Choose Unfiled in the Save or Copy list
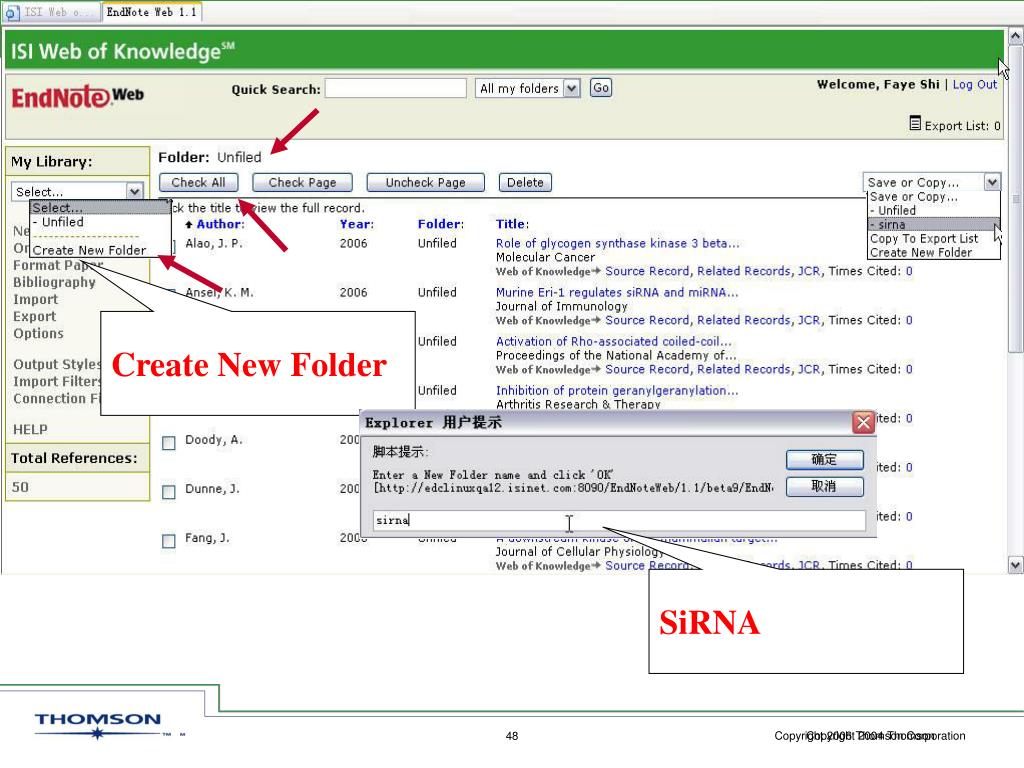The height and width of the screenshot is (768, 1024). tap(933, 210)
